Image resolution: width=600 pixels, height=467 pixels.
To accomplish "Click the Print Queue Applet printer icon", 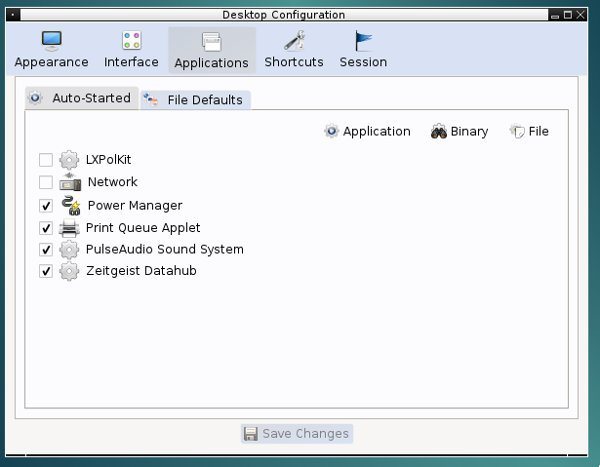I will [x=69, y=228].
